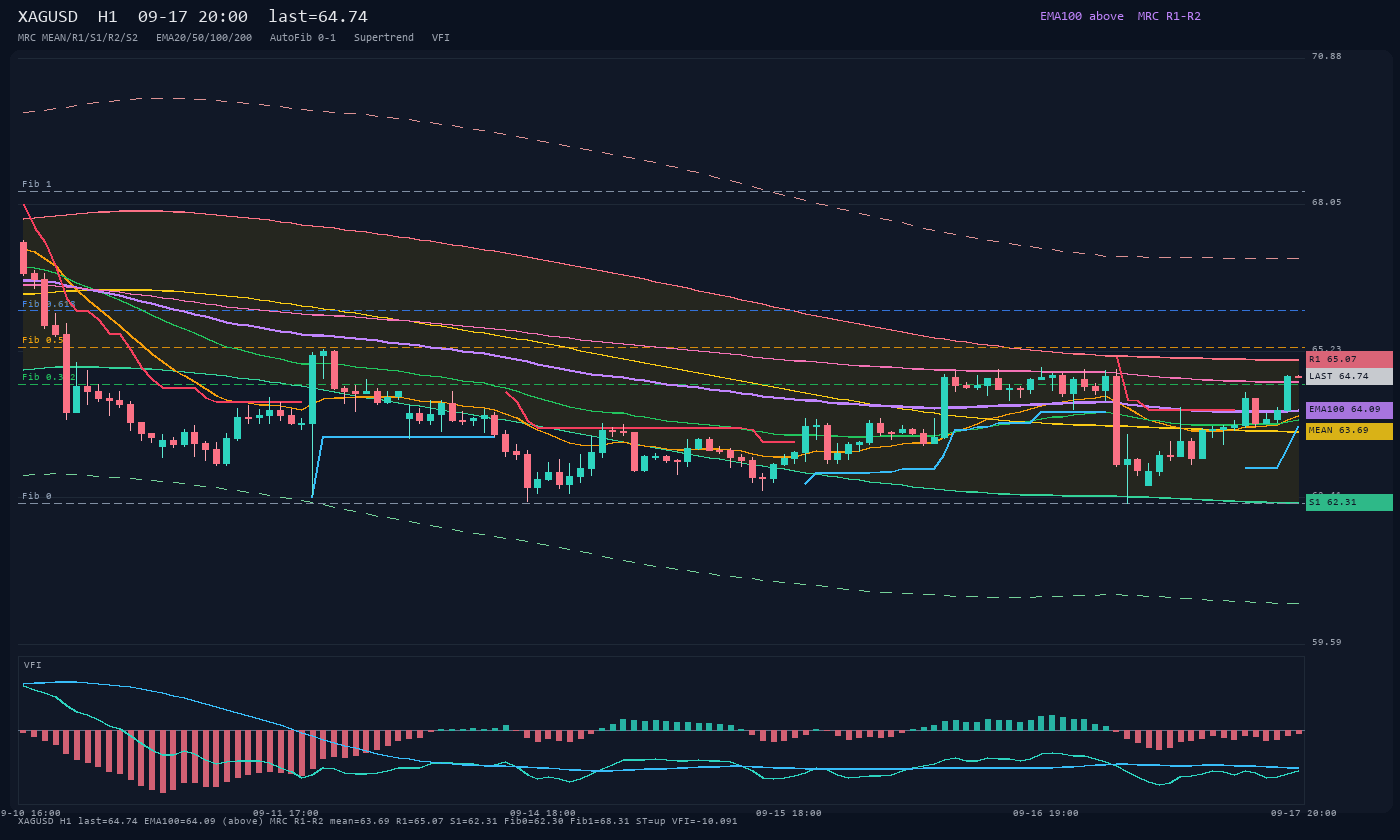Click the 09-10 16:00 time axis label
Screen dimensions: 1400x840
(x=30, y=813)
